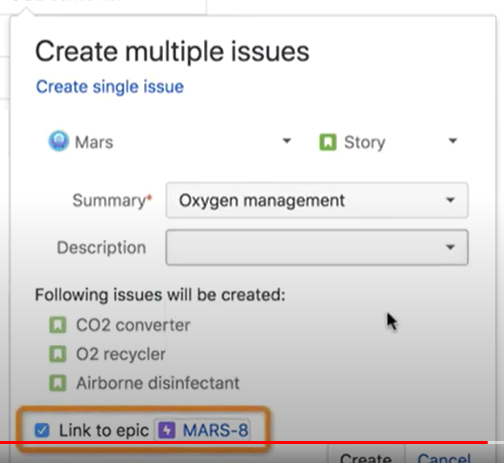Viewport: 504px width, 463px height.
Task: Toggle the Link to epic checkbox
Action: [x=42, y=430]
